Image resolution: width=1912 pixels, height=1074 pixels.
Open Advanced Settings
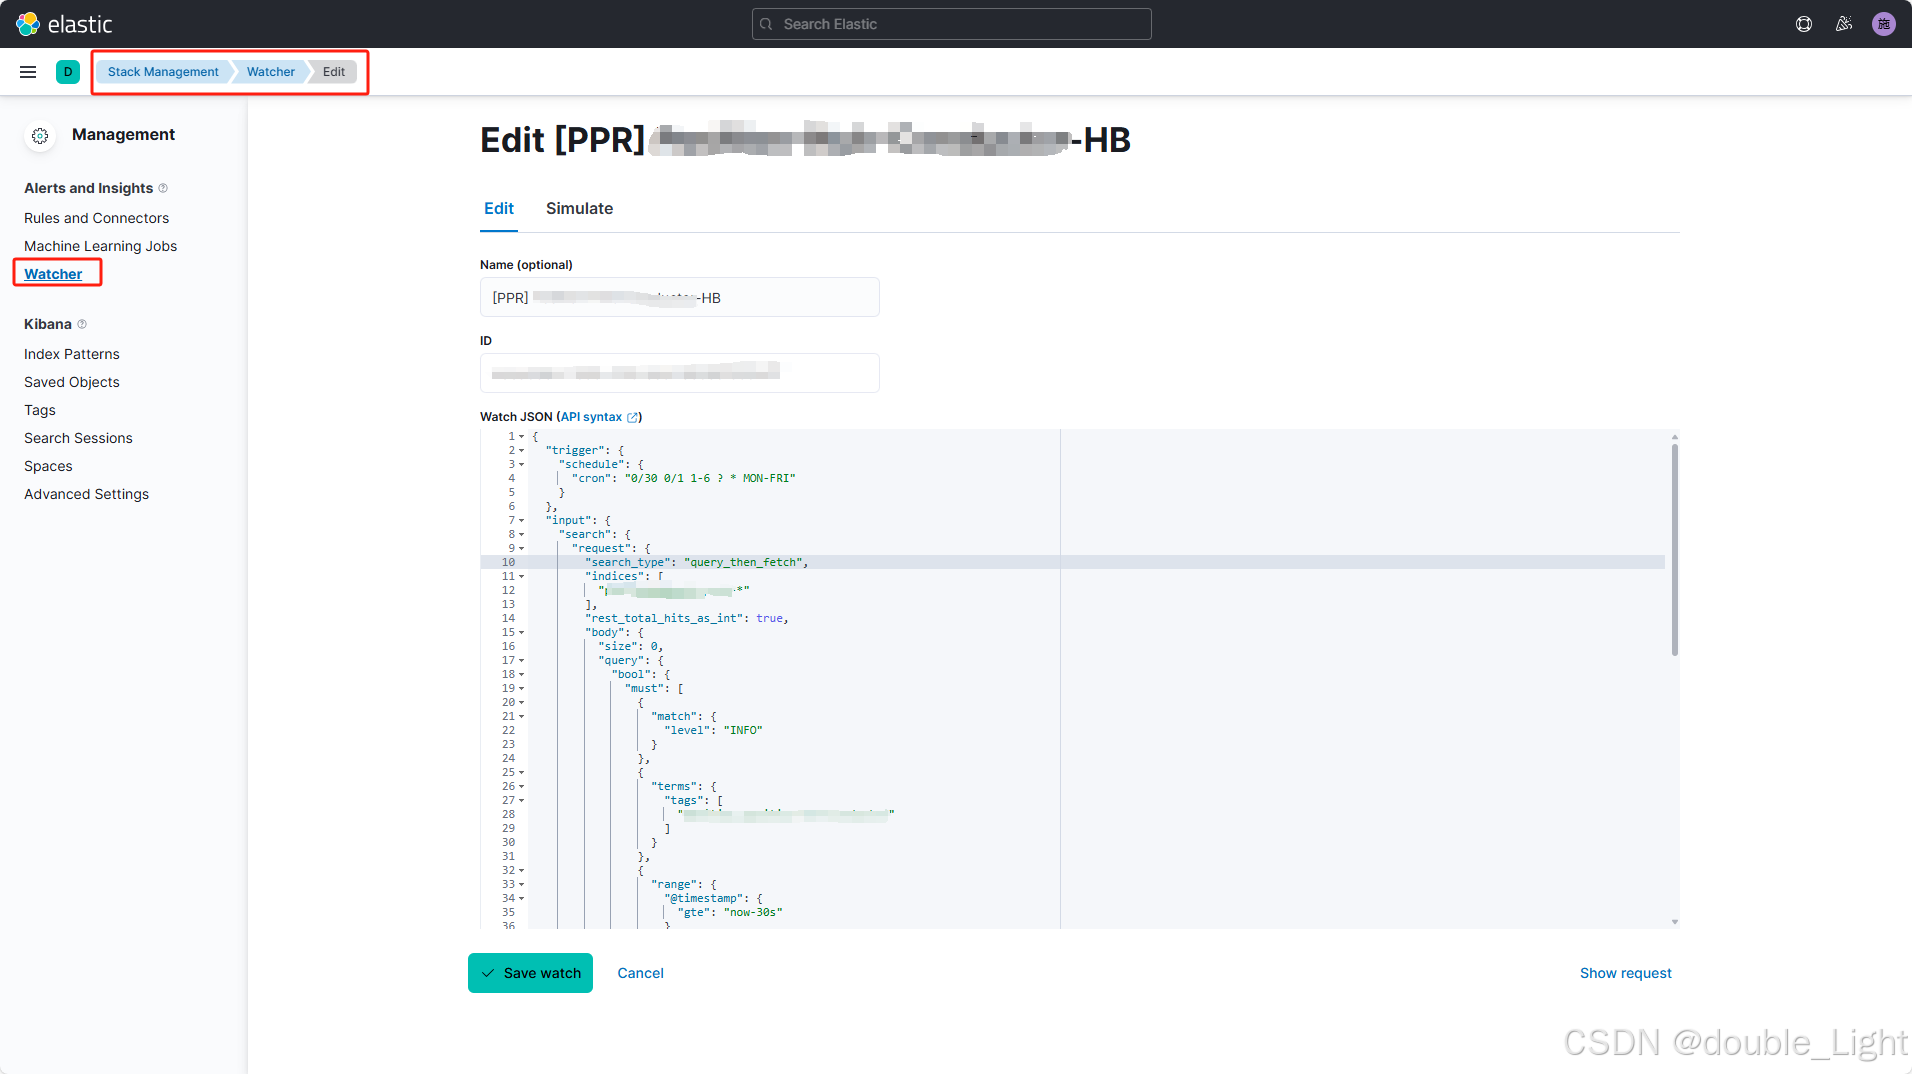pos(86,494)
